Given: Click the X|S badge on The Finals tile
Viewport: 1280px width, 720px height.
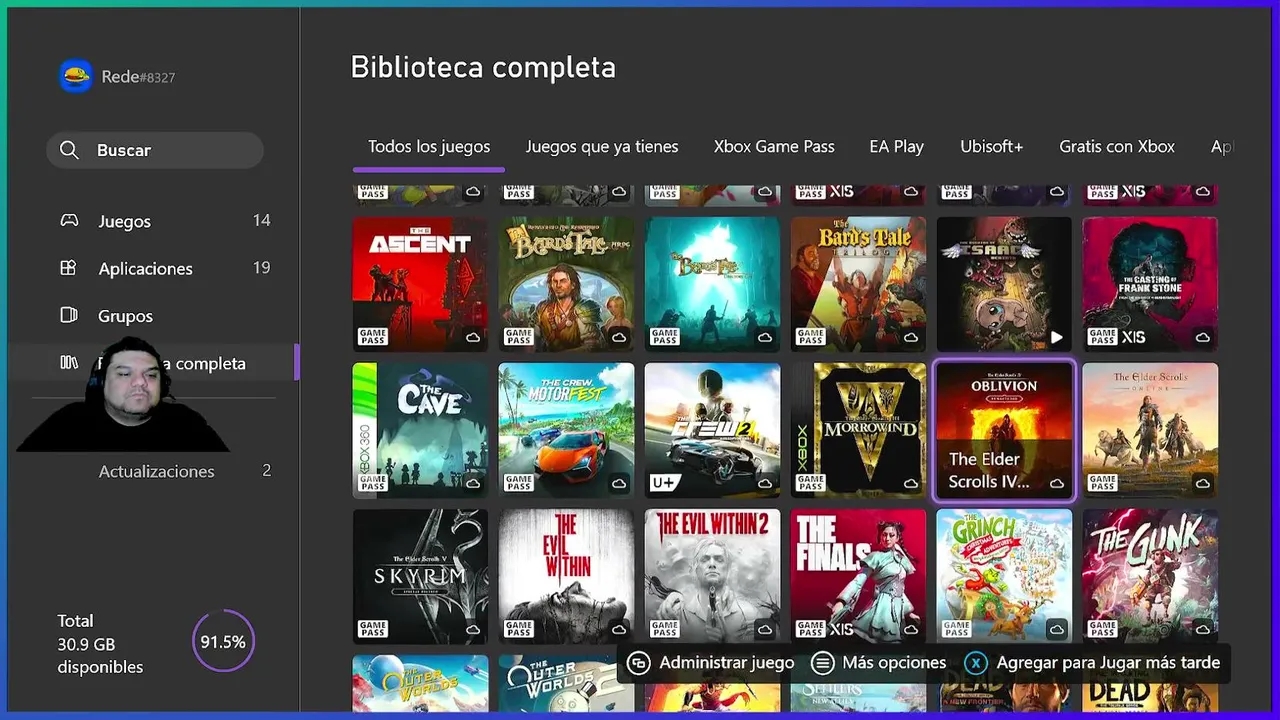Looking at the screenshot, I should pos(841,629).
